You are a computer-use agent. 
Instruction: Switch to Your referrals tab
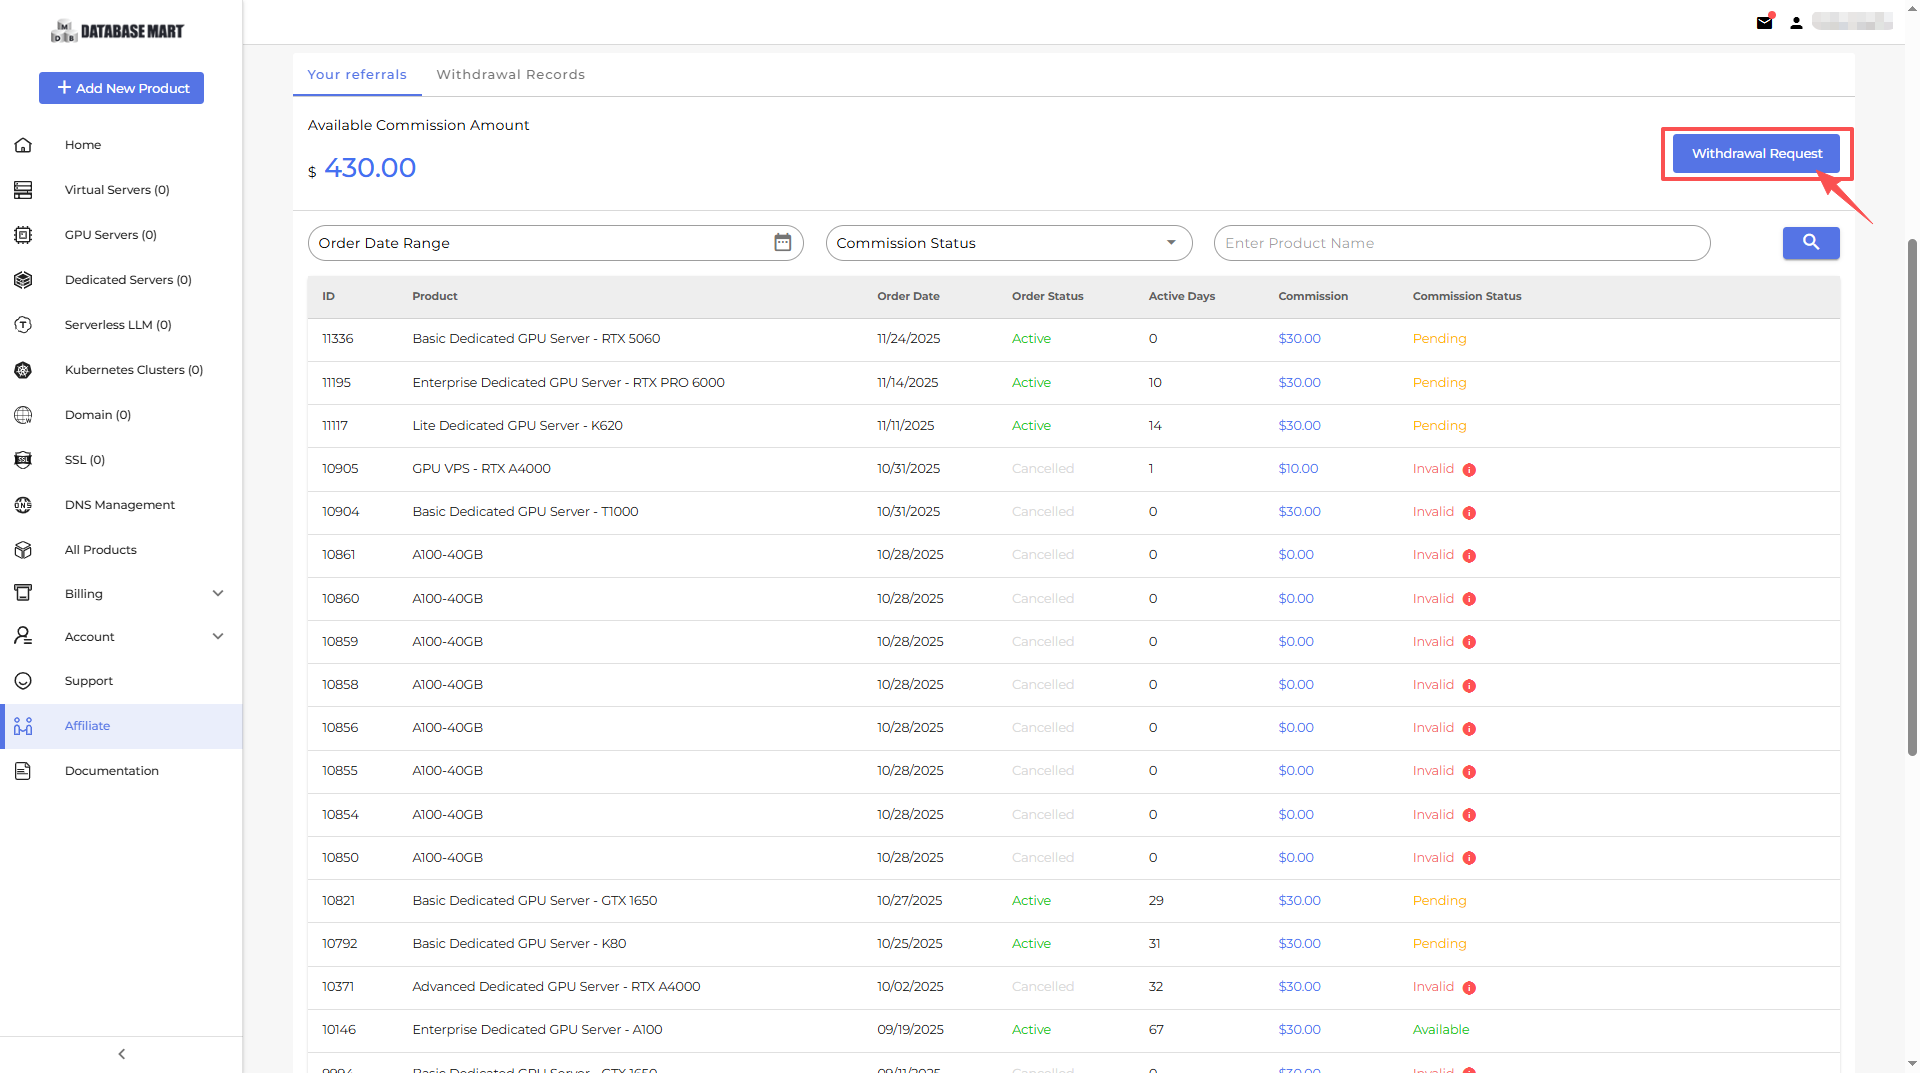click(x=357, y=75)
